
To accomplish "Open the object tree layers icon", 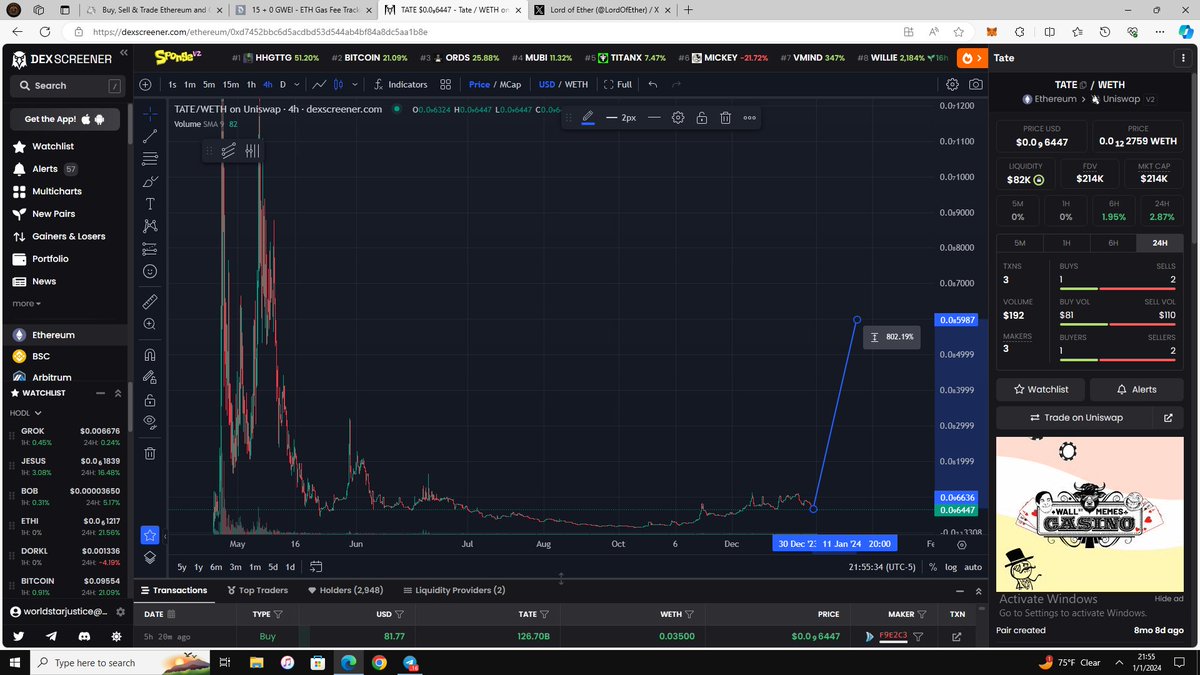I will click(150, 557).
